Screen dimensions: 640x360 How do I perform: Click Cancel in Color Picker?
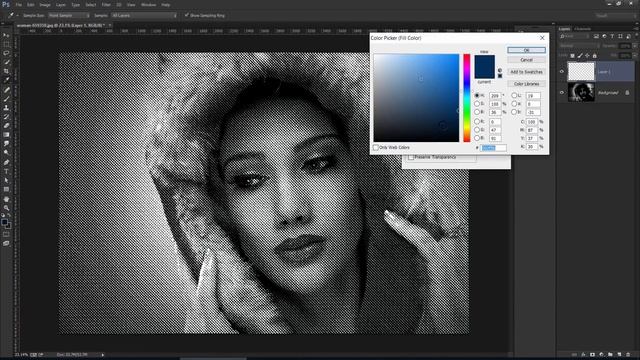pos(526,60)
